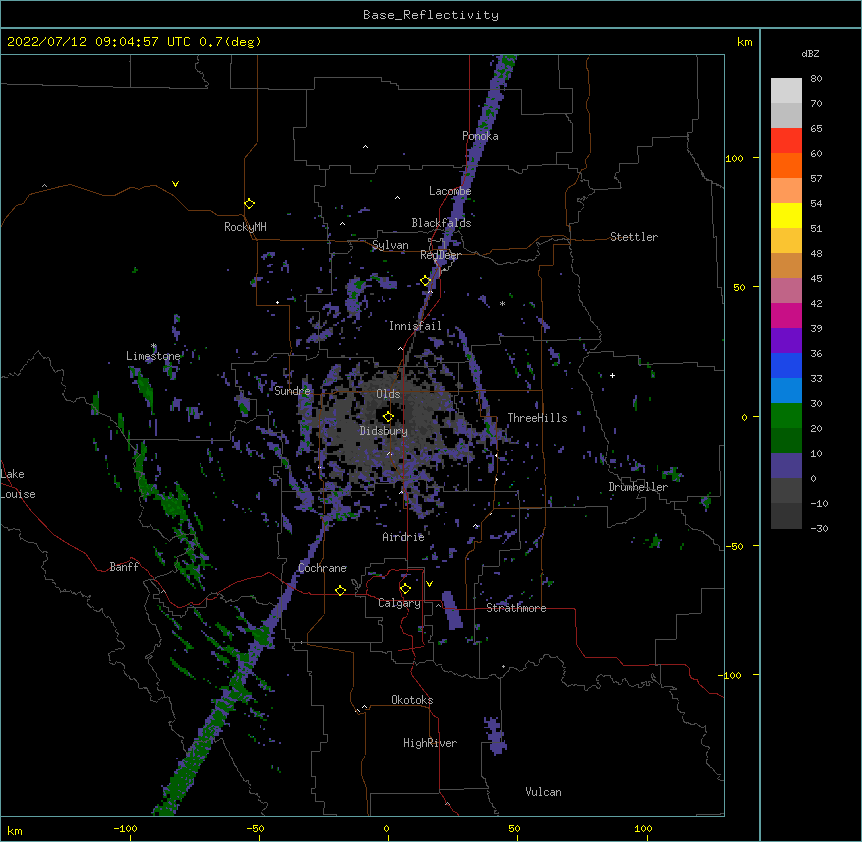Viewport: 862px width, 842px height.
Task: Click the Innisfail city label
Action: coord(415,326)
